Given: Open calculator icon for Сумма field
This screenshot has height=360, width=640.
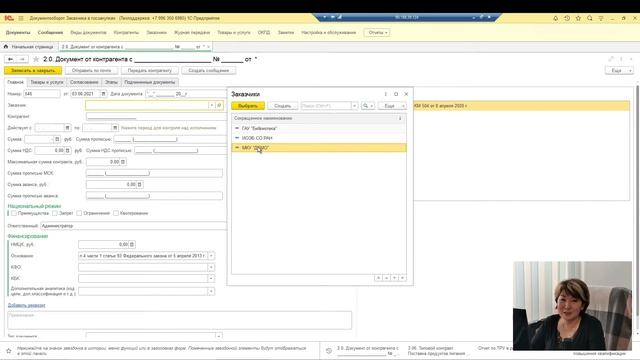Looking at the screenshot, I should click(x=57, y=139).
